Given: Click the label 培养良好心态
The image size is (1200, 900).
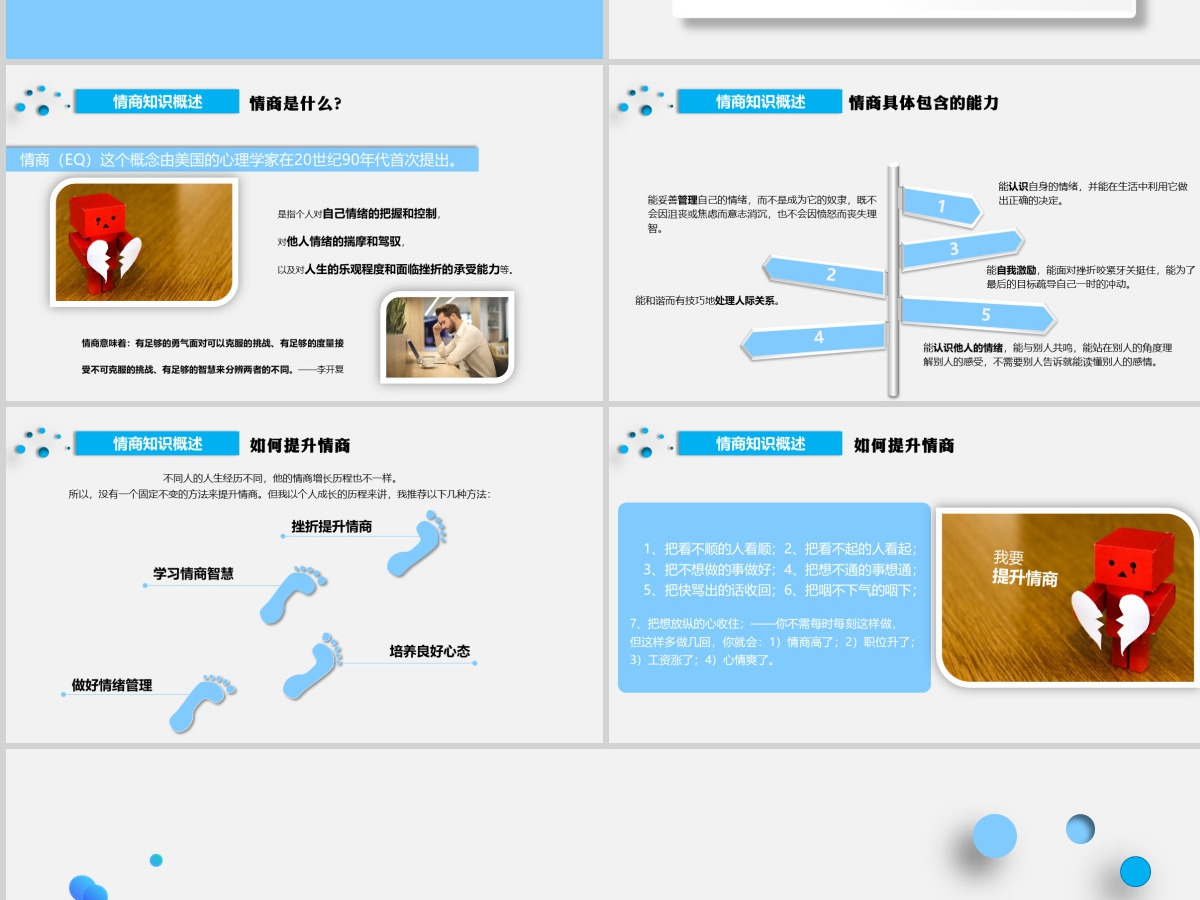Looking at the screenshot, I should [x=429, y=651].
